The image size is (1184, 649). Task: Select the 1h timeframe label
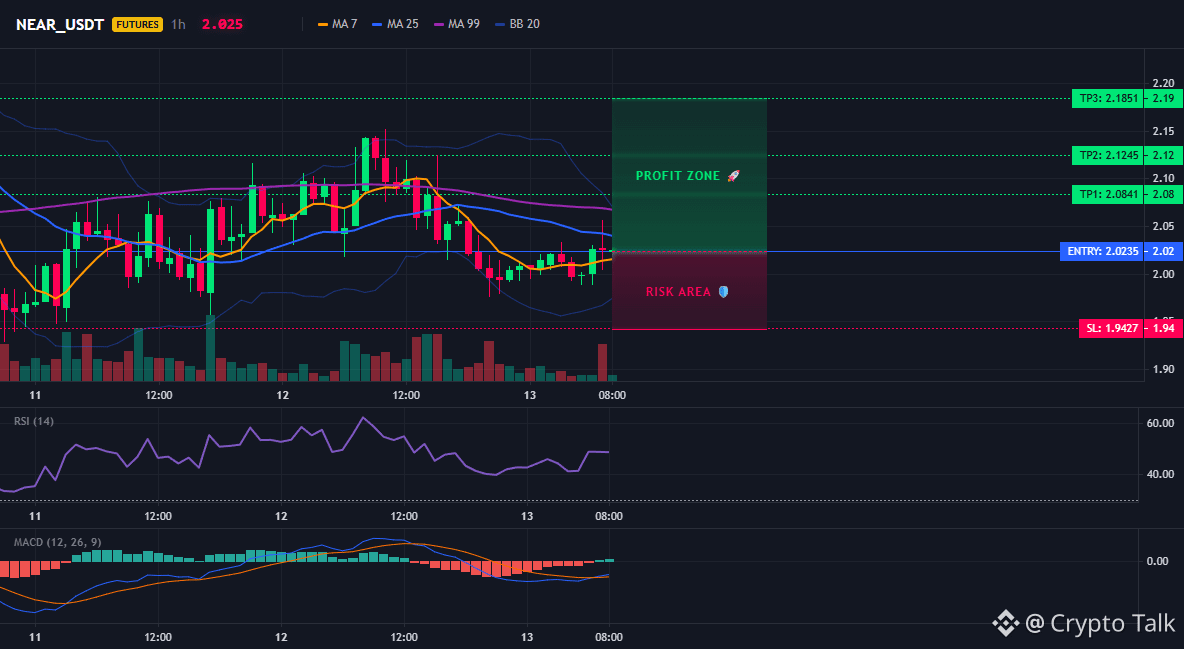(x=178, y=24)
